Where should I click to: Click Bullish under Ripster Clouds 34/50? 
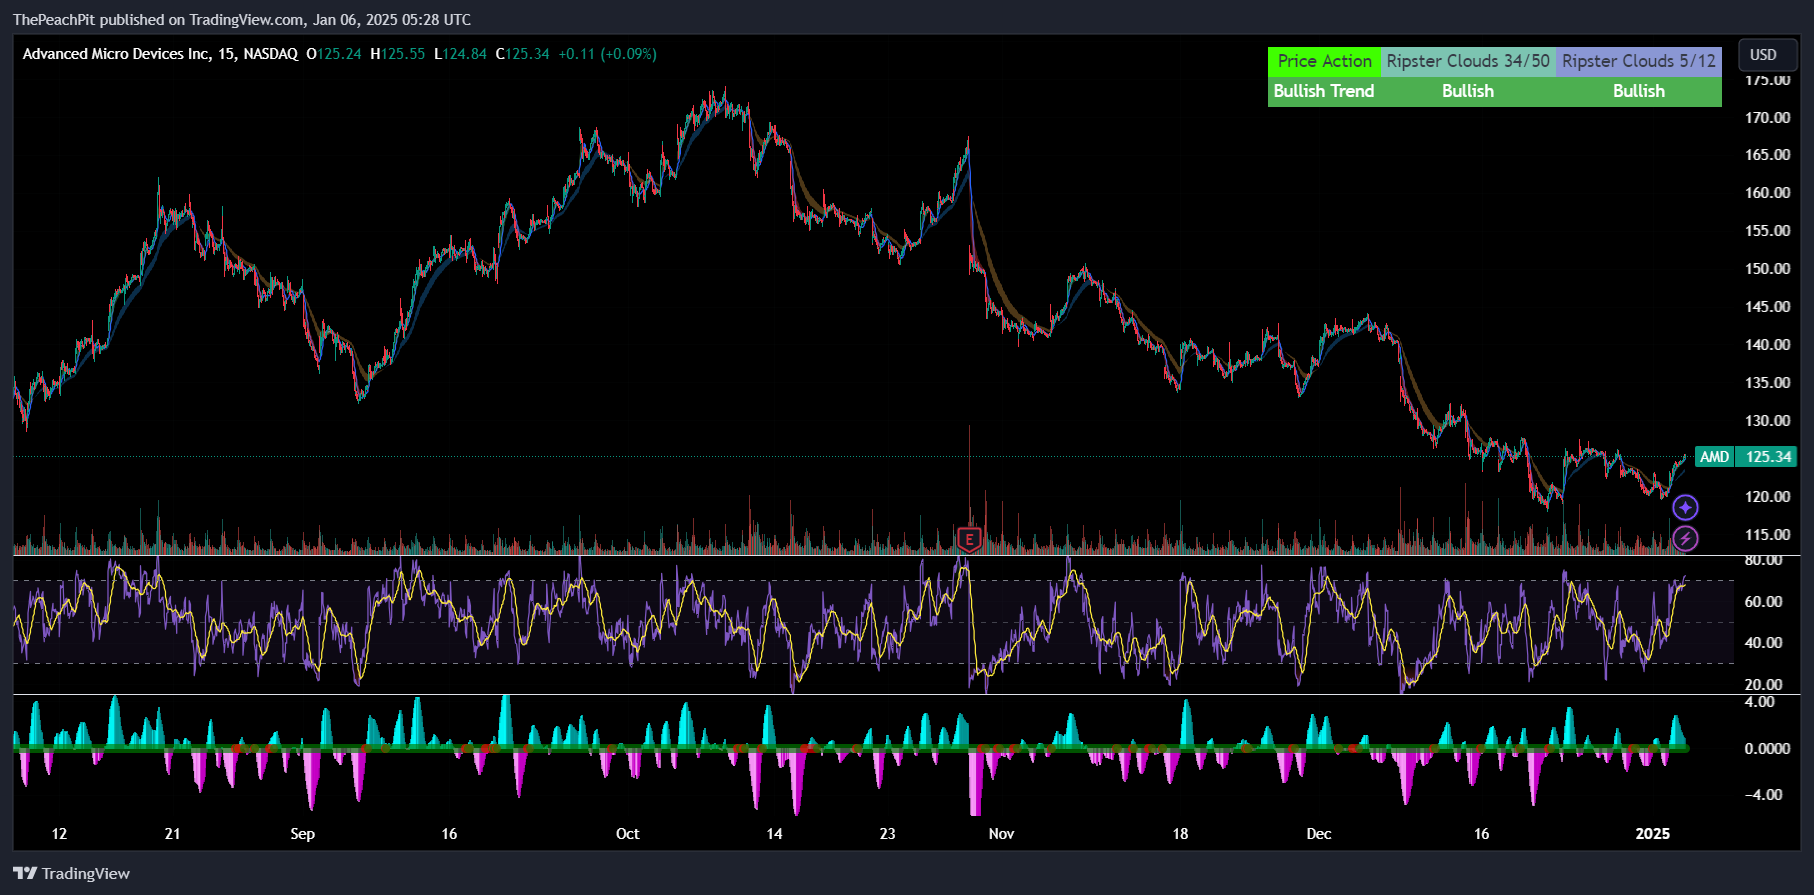pos(1468,91)
